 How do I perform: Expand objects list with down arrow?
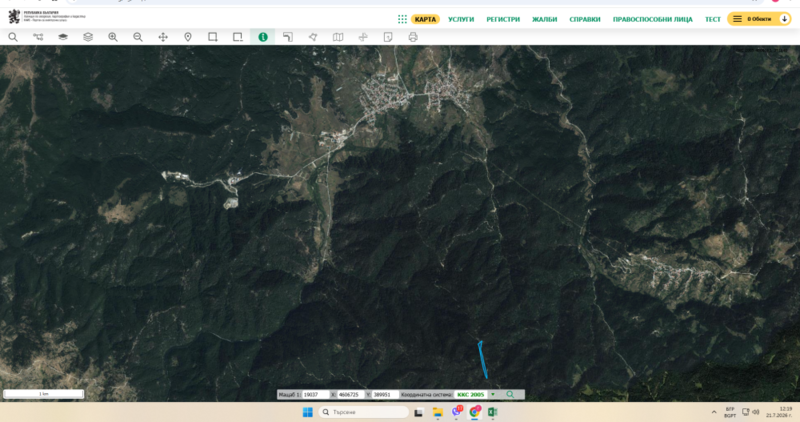pyautogui.click(x=785, y=19)
